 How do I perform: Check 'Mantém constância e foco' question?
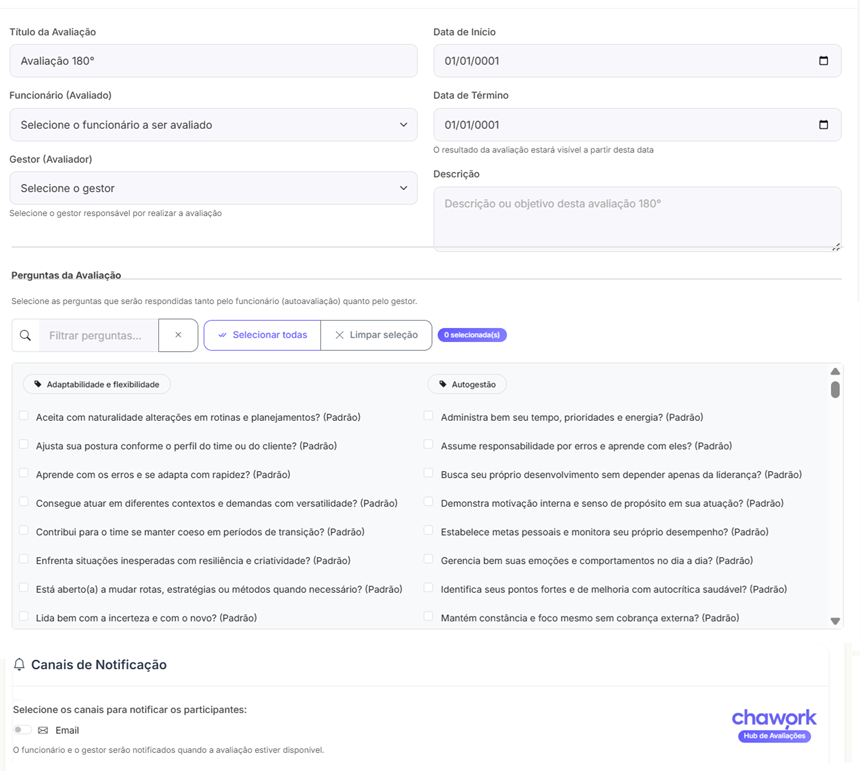click(x=428, y=616)
